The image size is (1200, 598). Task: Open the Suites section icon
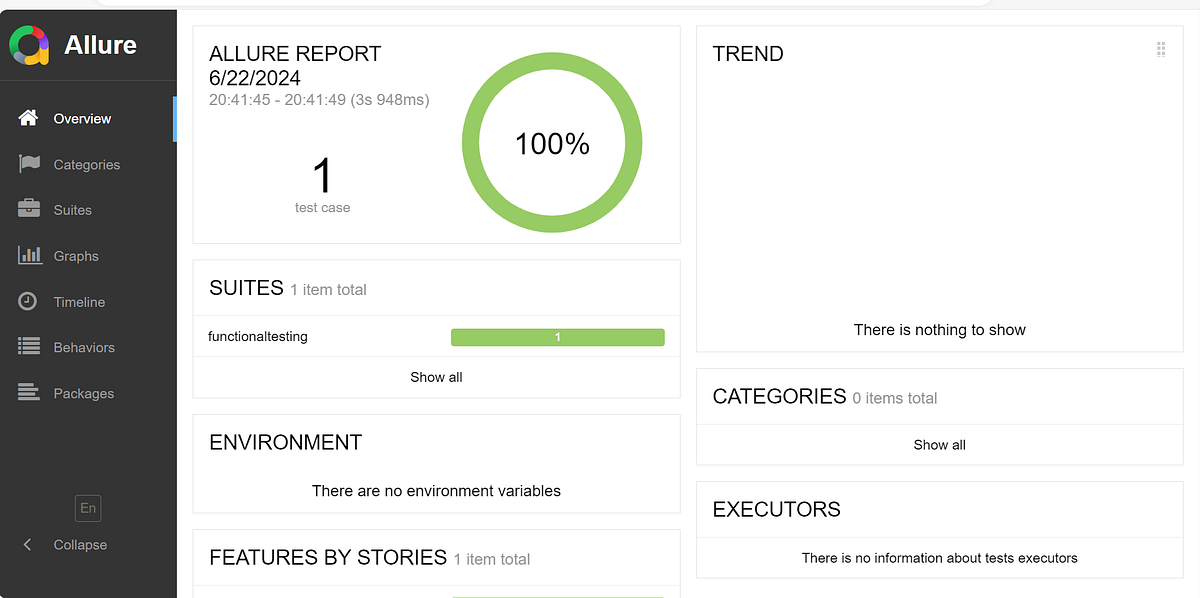tap(31, 209)
